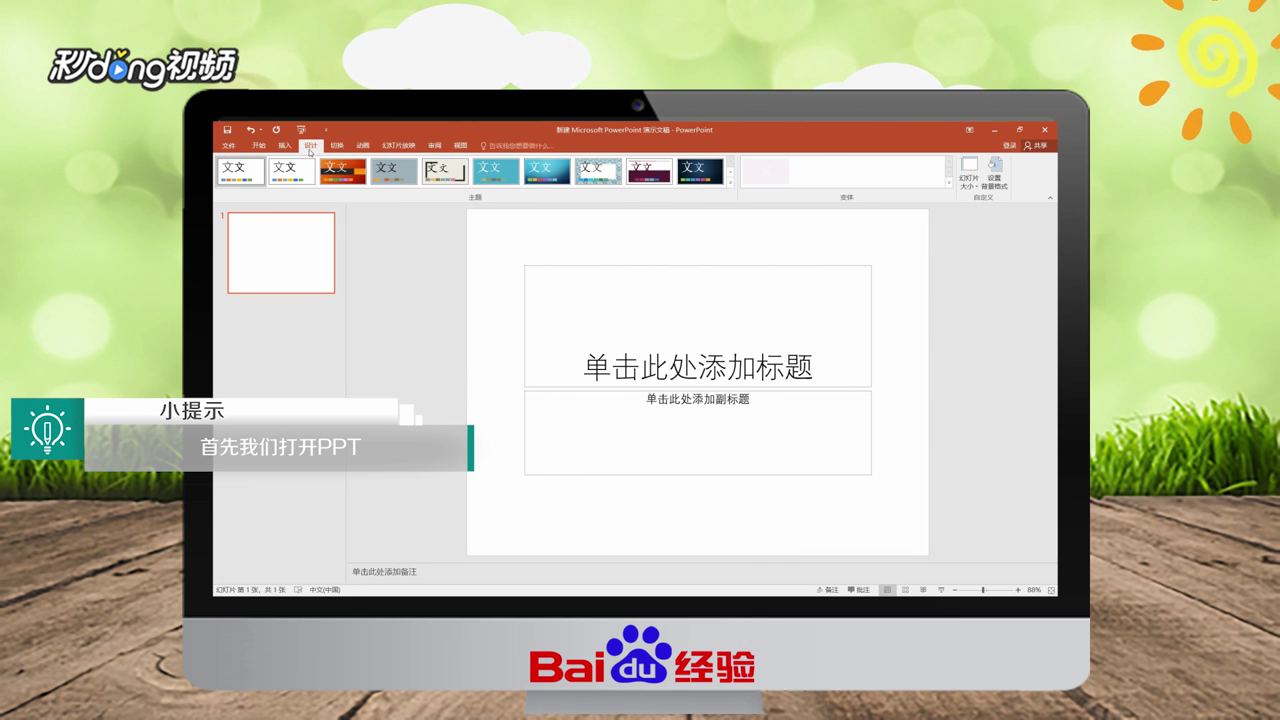Click the Tell Me search box
This screenshot has height=720, width=1280.
517,146
